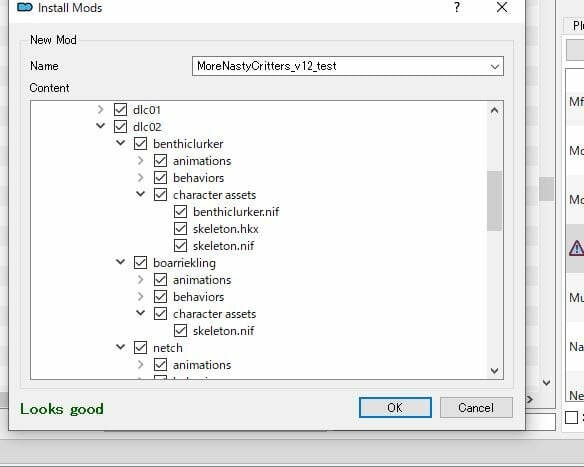Toggle benthiclurker character assets checkbox
Image resolution: width=584 pixels, height=467 pixels.
[161, 195]
